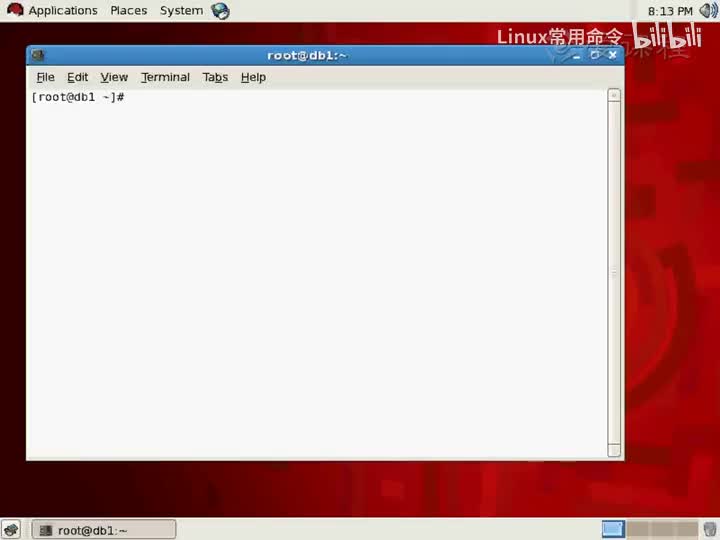Close the root@db1 terminal window
Viewport: 720px width, 540px height.
pos(613,55)
